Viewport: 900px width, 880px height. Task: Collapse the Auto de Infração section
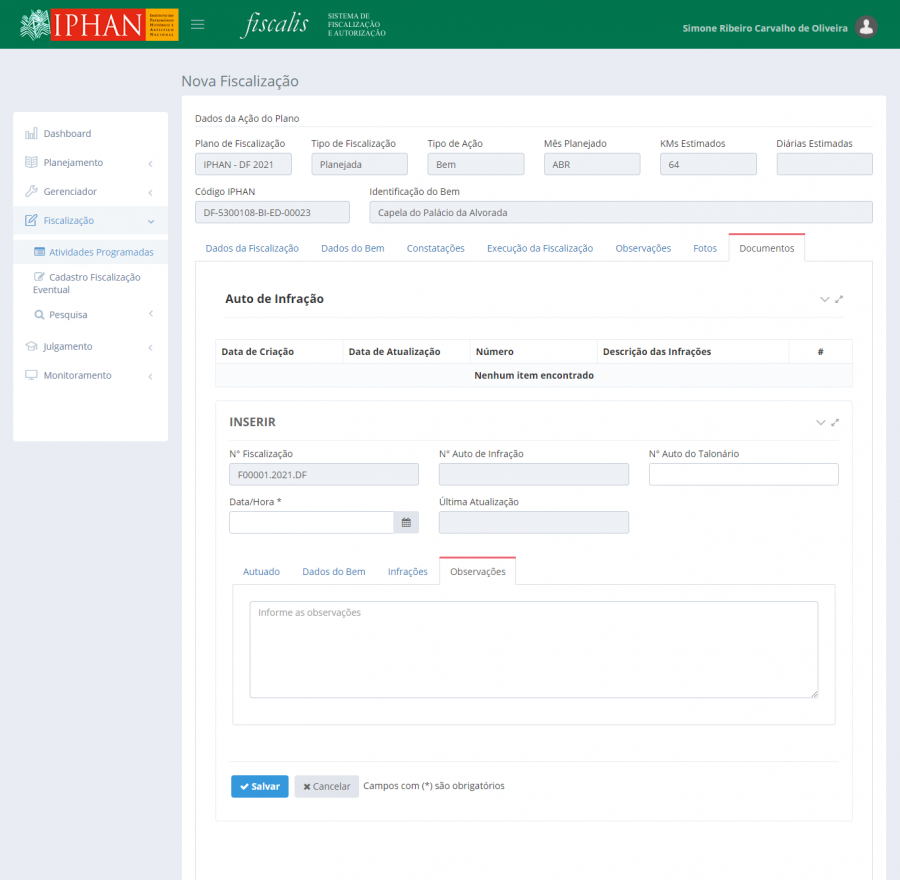click(824, 299)
